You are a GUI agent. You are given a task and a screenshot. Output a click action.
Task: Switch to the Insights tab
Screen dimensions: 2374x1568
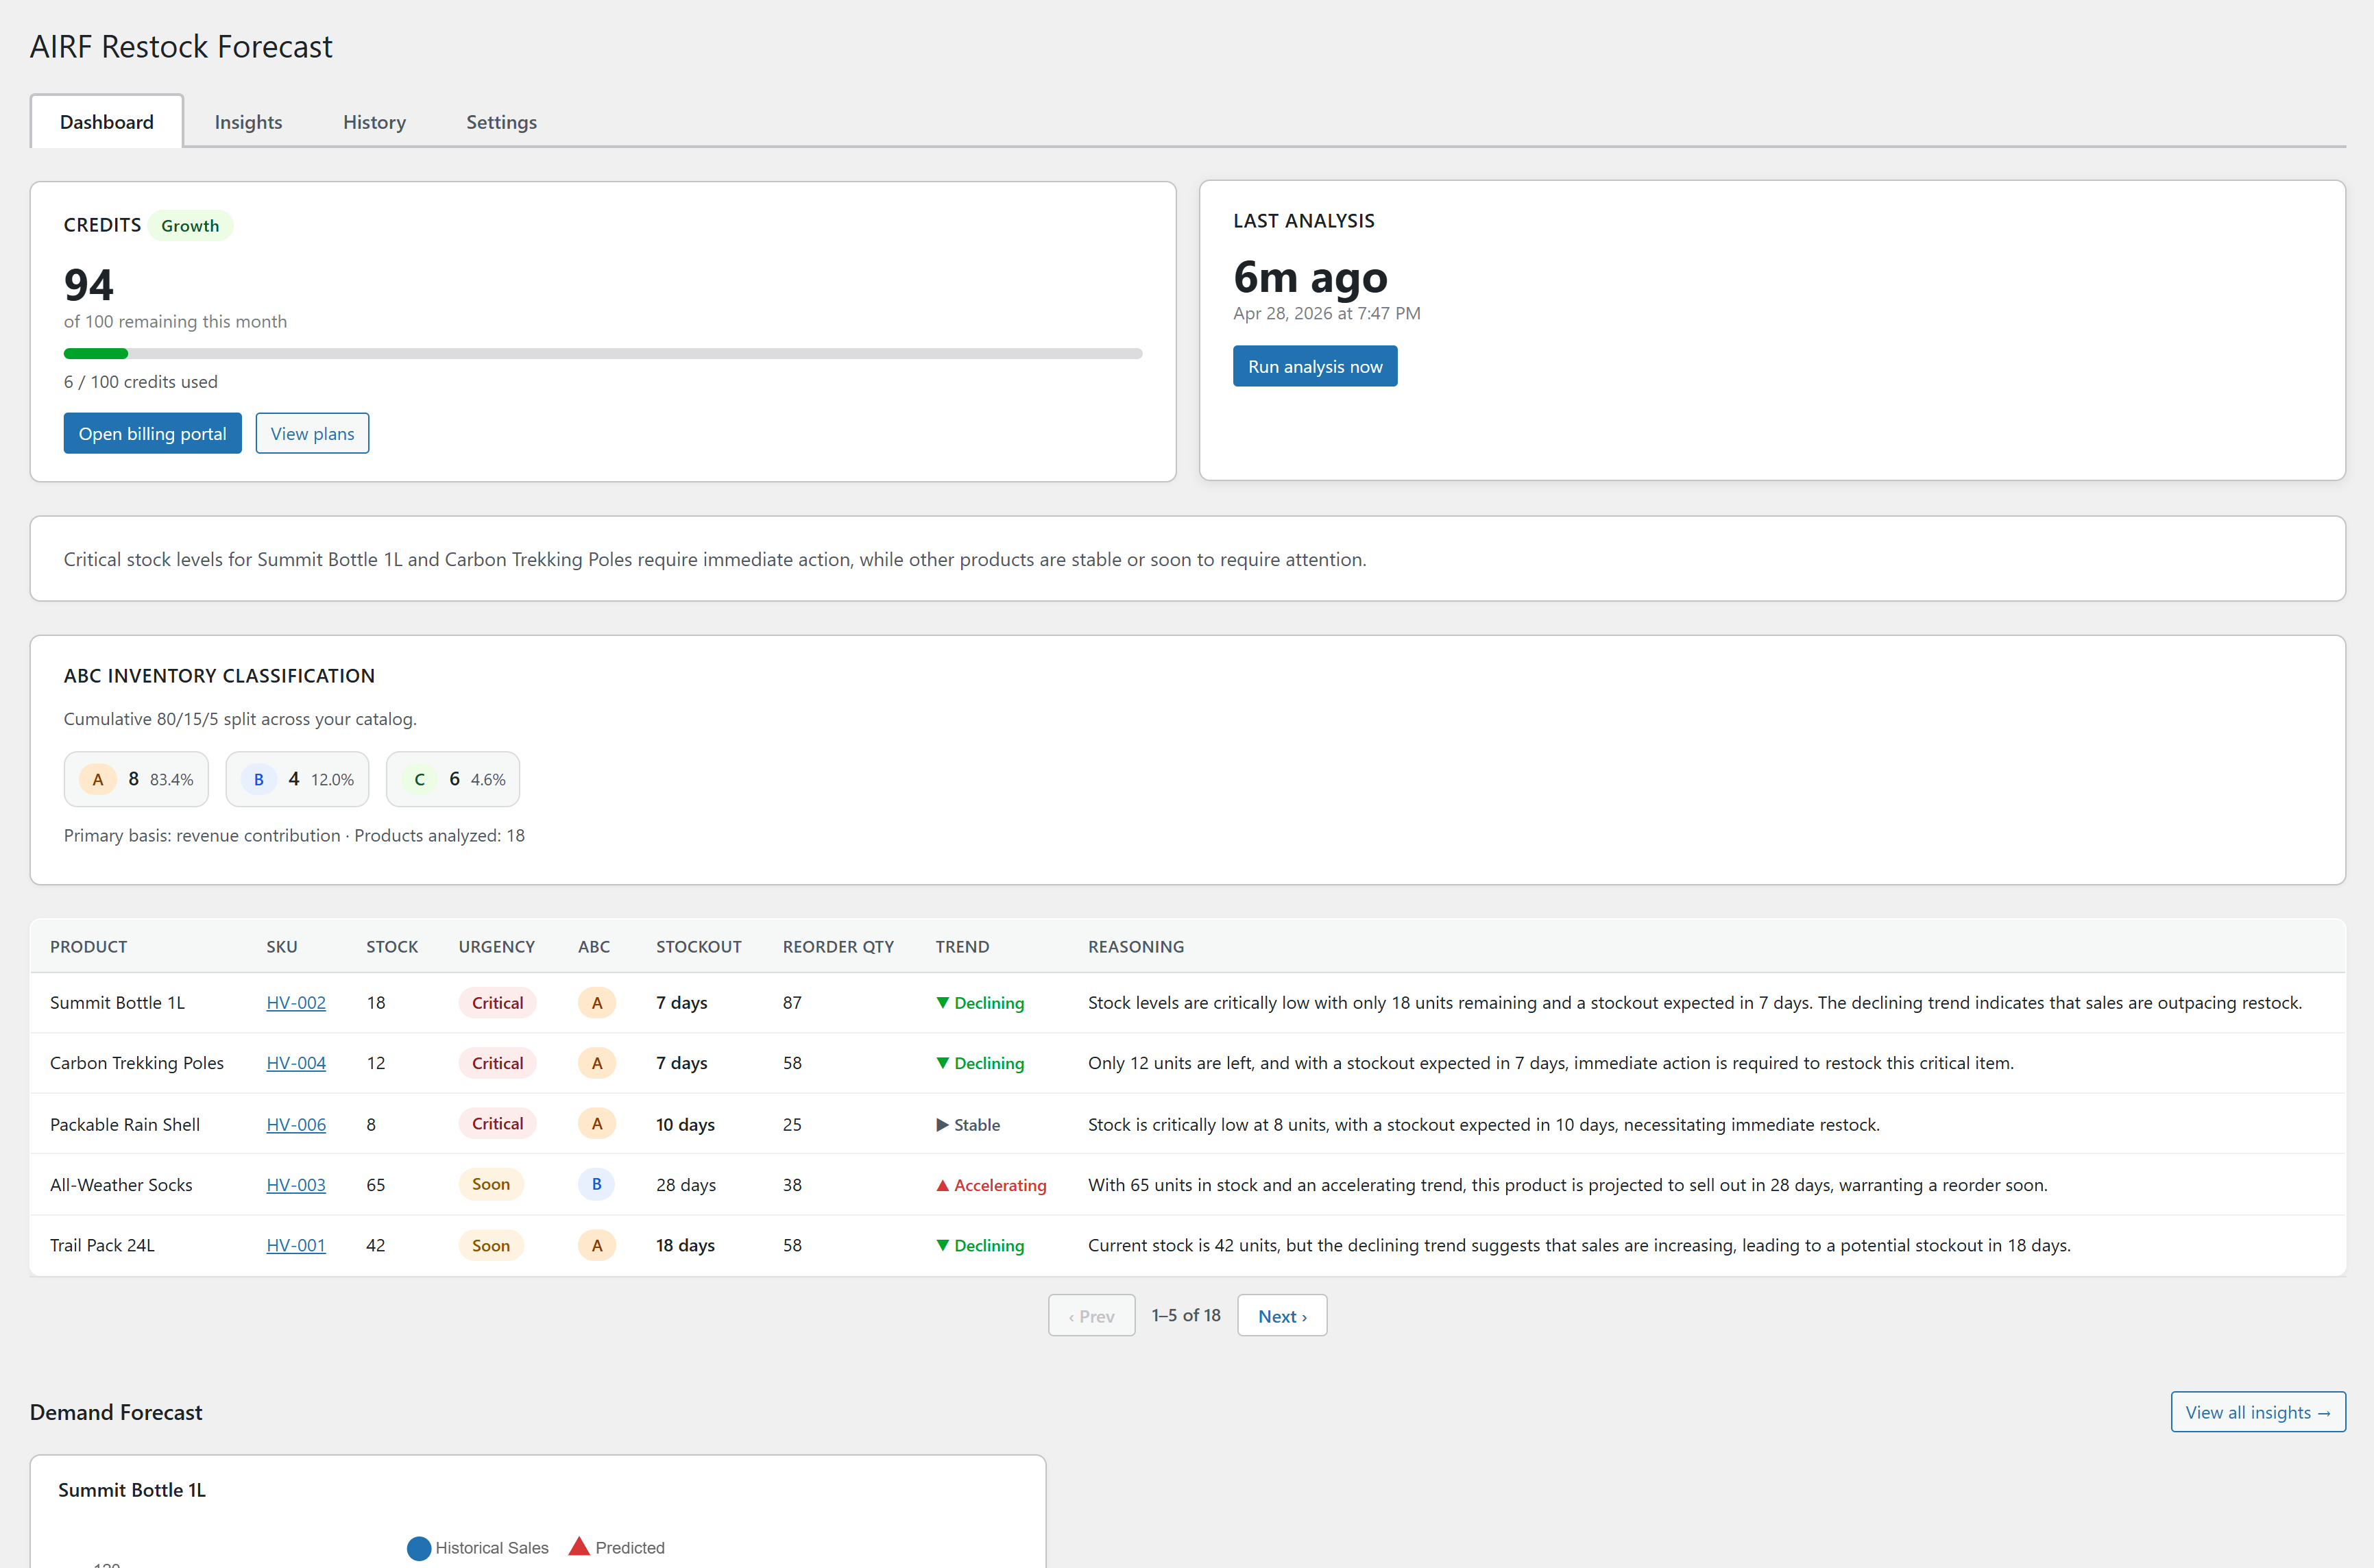point(248,122)
